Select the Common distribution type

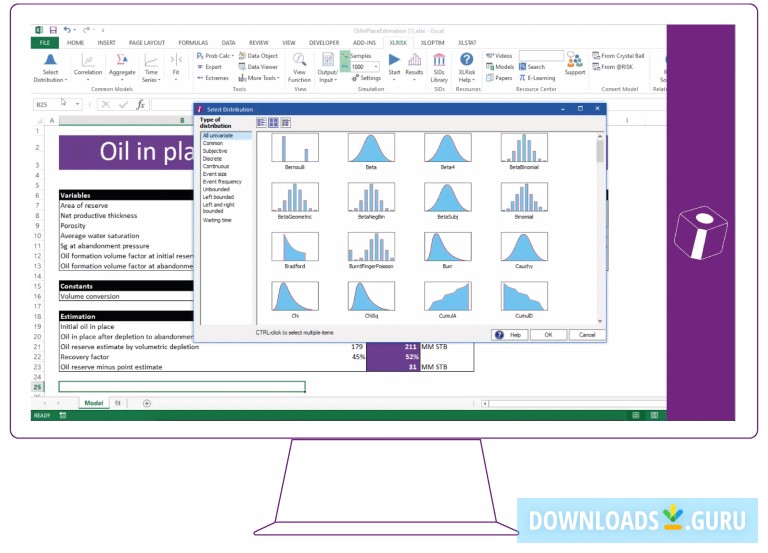click(x=213, y=143)
